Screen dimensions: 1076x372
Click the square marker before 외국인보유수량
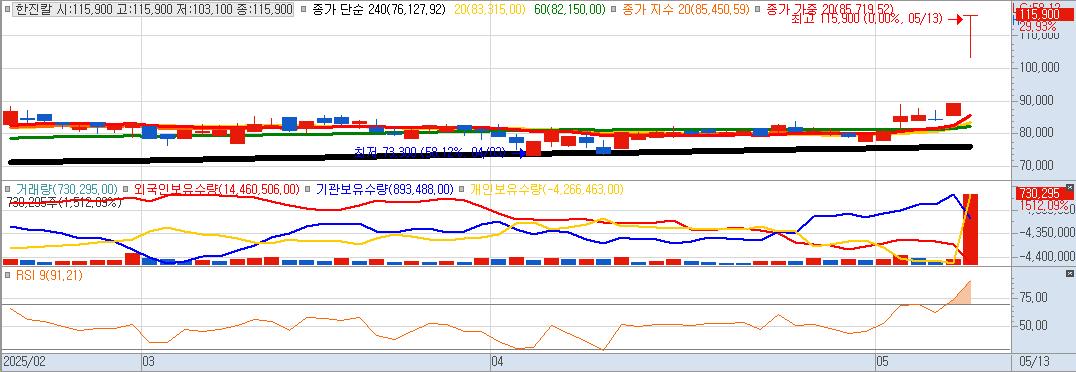pos(127,189)
